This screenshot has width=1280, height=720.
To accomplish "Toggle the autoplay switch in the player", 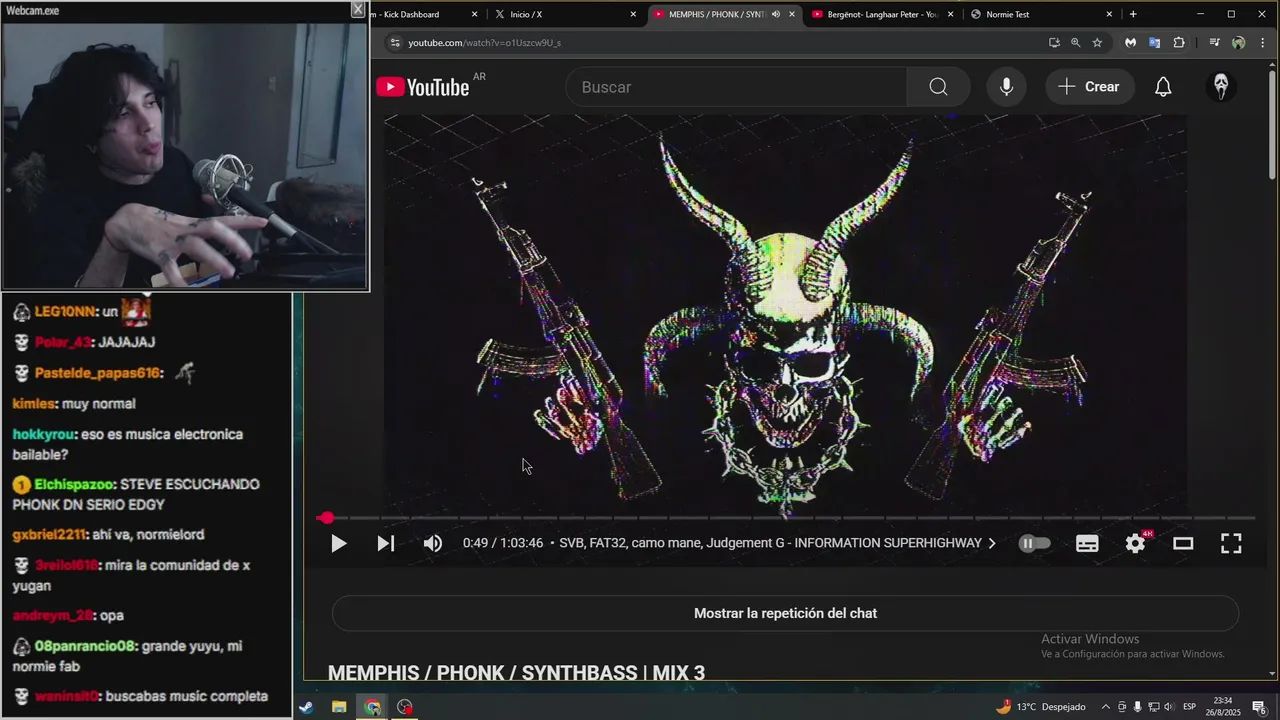I will pos(1034,543).
